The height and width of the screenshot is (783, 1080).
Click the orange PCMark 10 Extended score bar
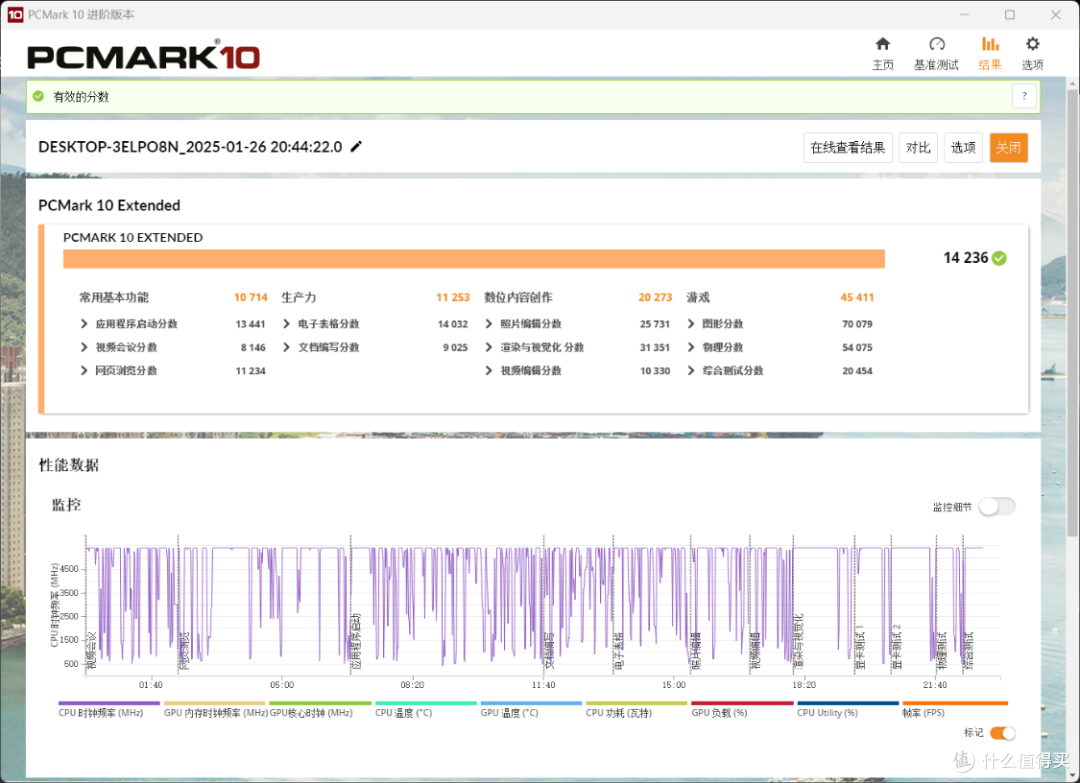474,259
